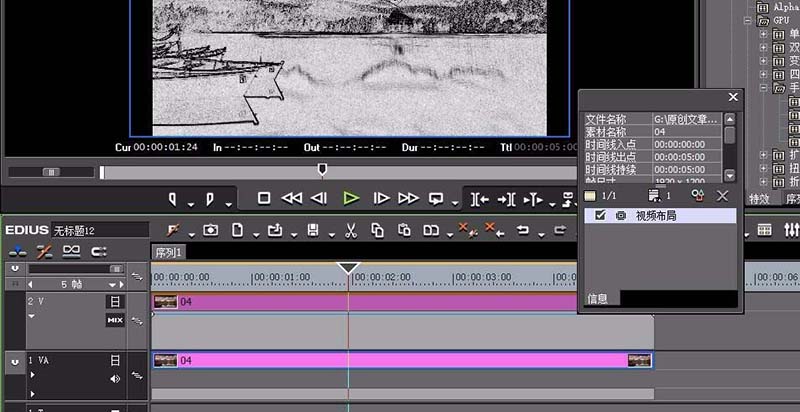Viewport: 800px width, 412px height.
Task: Open the loop playback dropdown arrow
Action: pos(455,204)
